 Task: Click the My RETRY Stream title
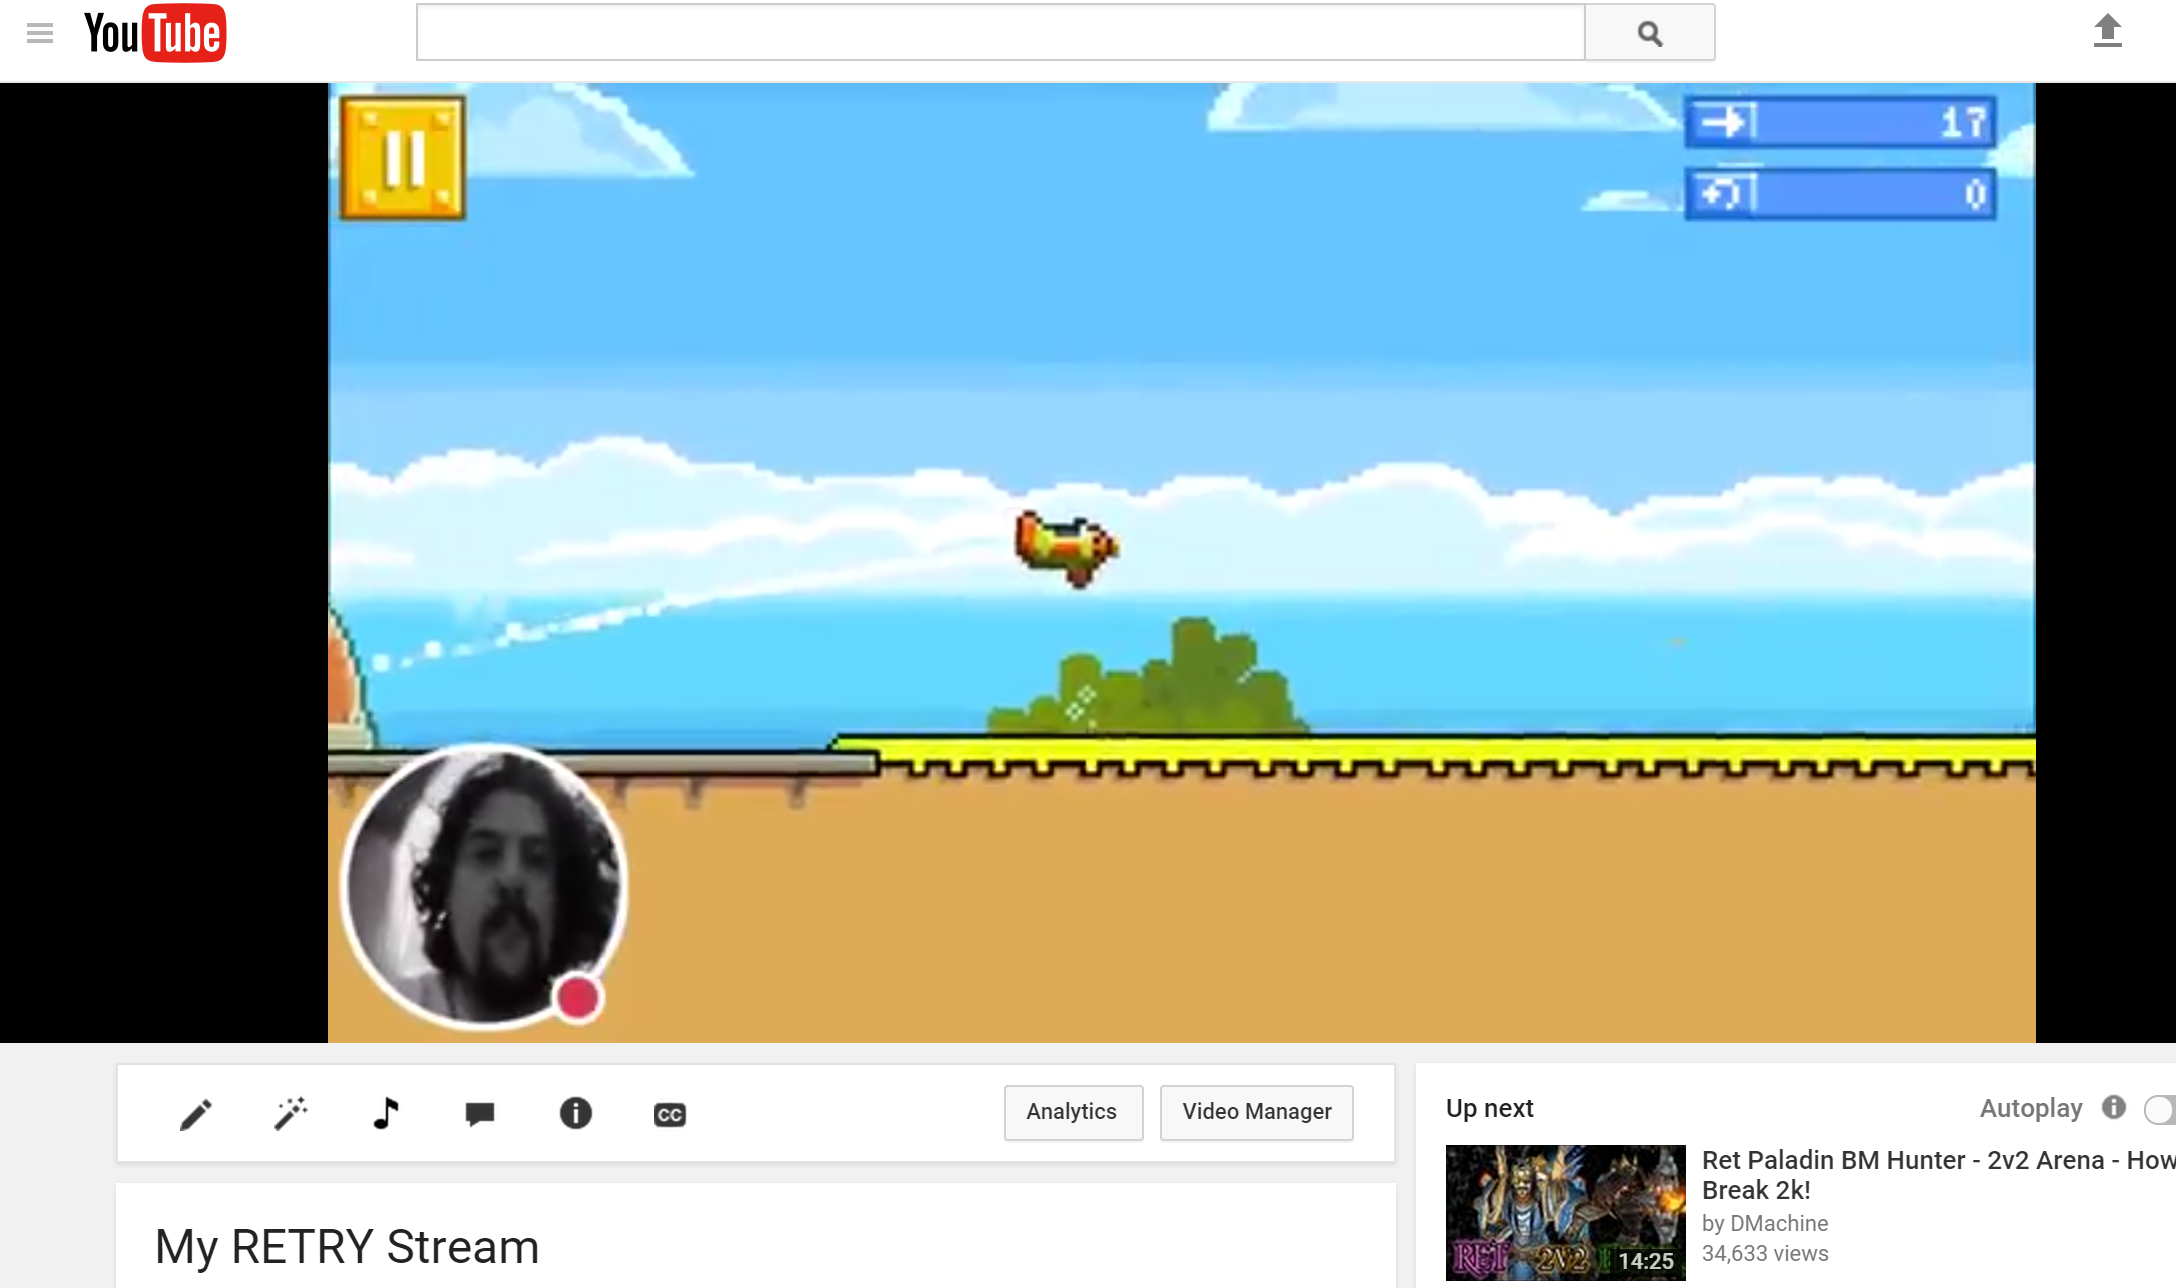pyautogui.click(x=347, y=1247)
